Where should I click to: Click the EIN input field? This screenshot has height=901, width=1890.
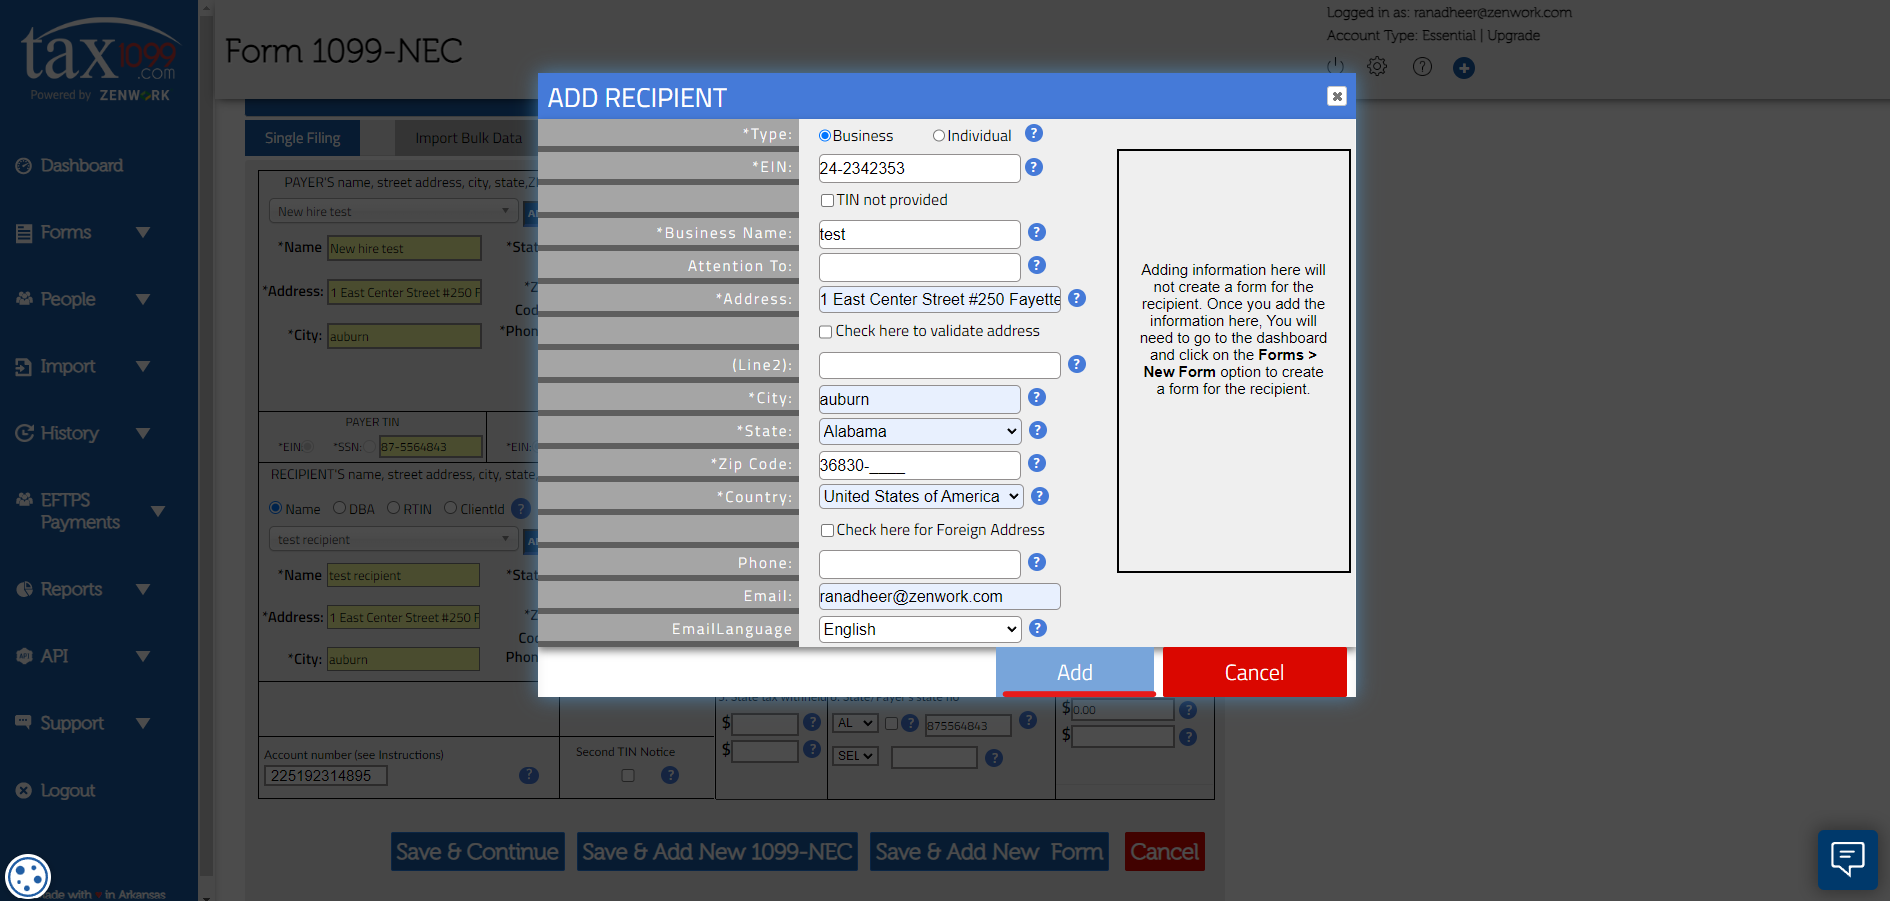919,168
